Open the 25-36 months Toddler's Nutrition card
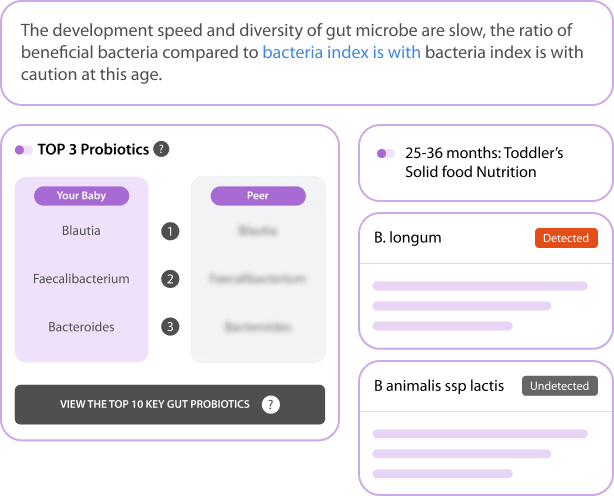Viewport: 614px width, 496px height. 484,163
